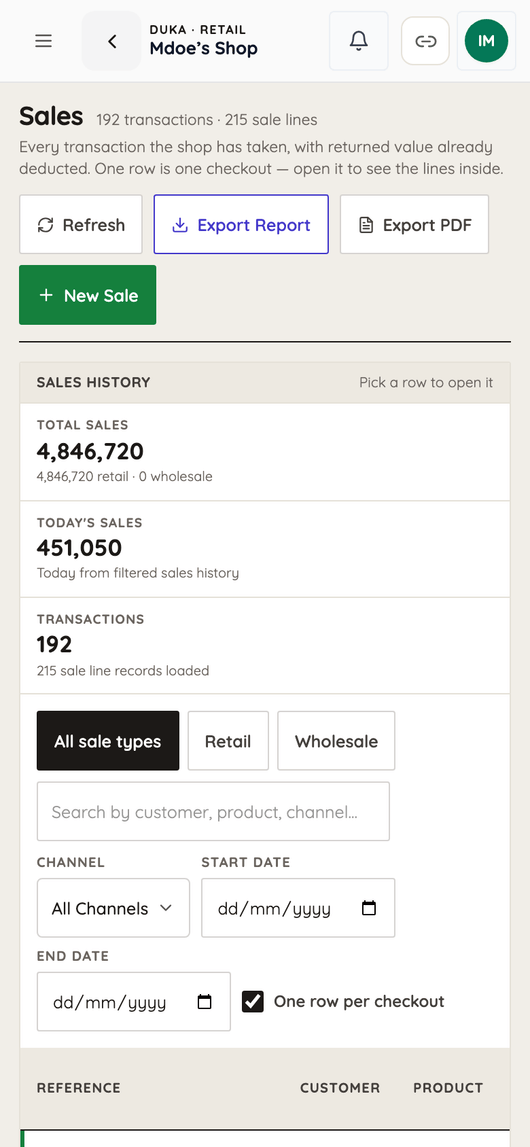The height and width of the screenshot is (1147, 530).
Task: Open the IM user avatar menu
Action: pyautogui.click(x=486, y=41)
